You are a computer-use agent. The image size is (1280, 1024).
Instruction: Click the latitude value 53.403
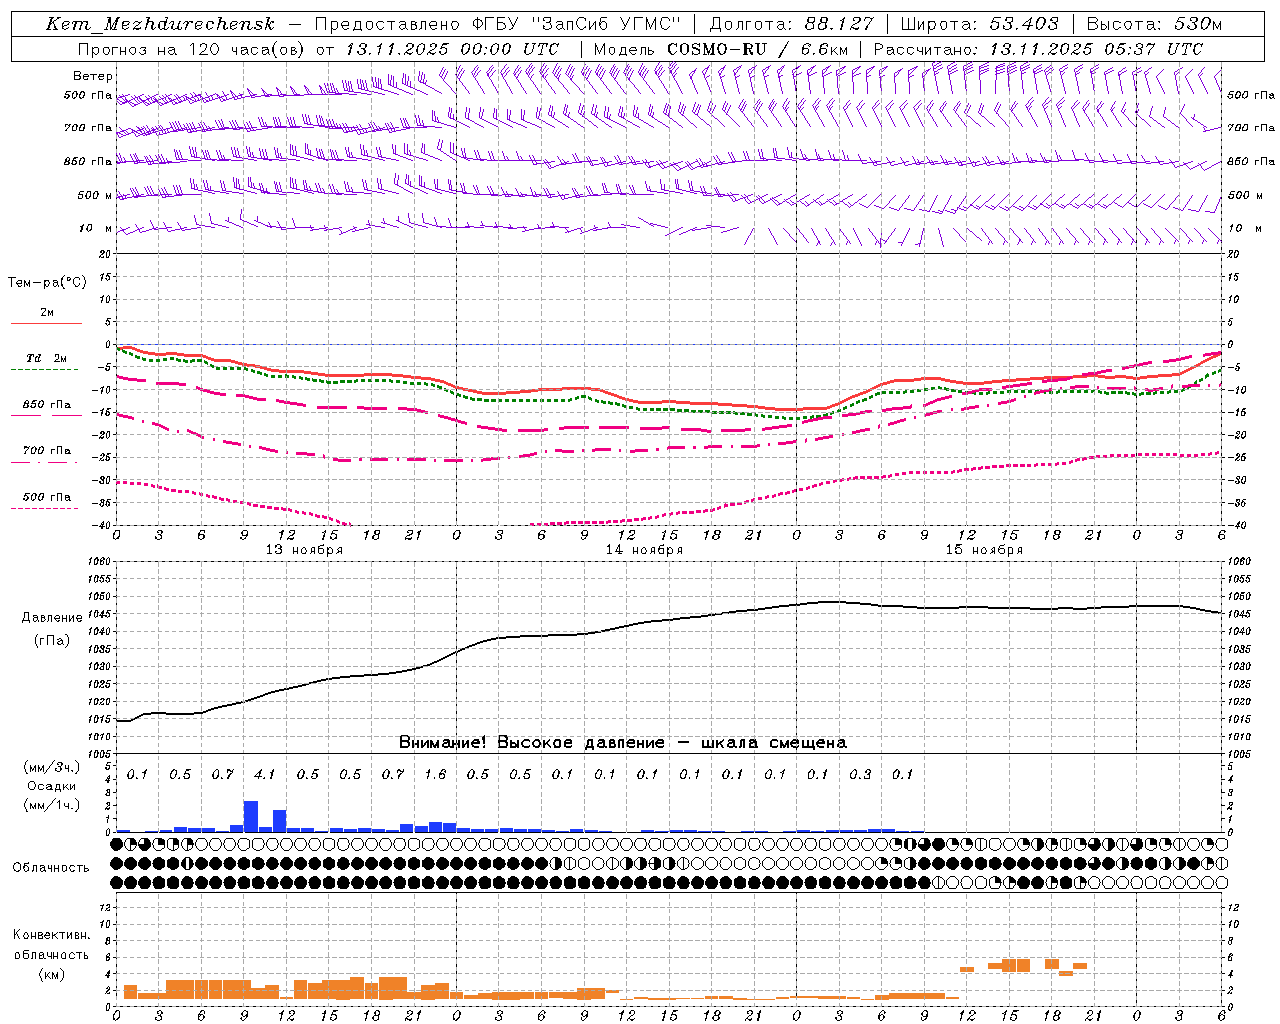pyautogui.click(x=1025, y=24)
